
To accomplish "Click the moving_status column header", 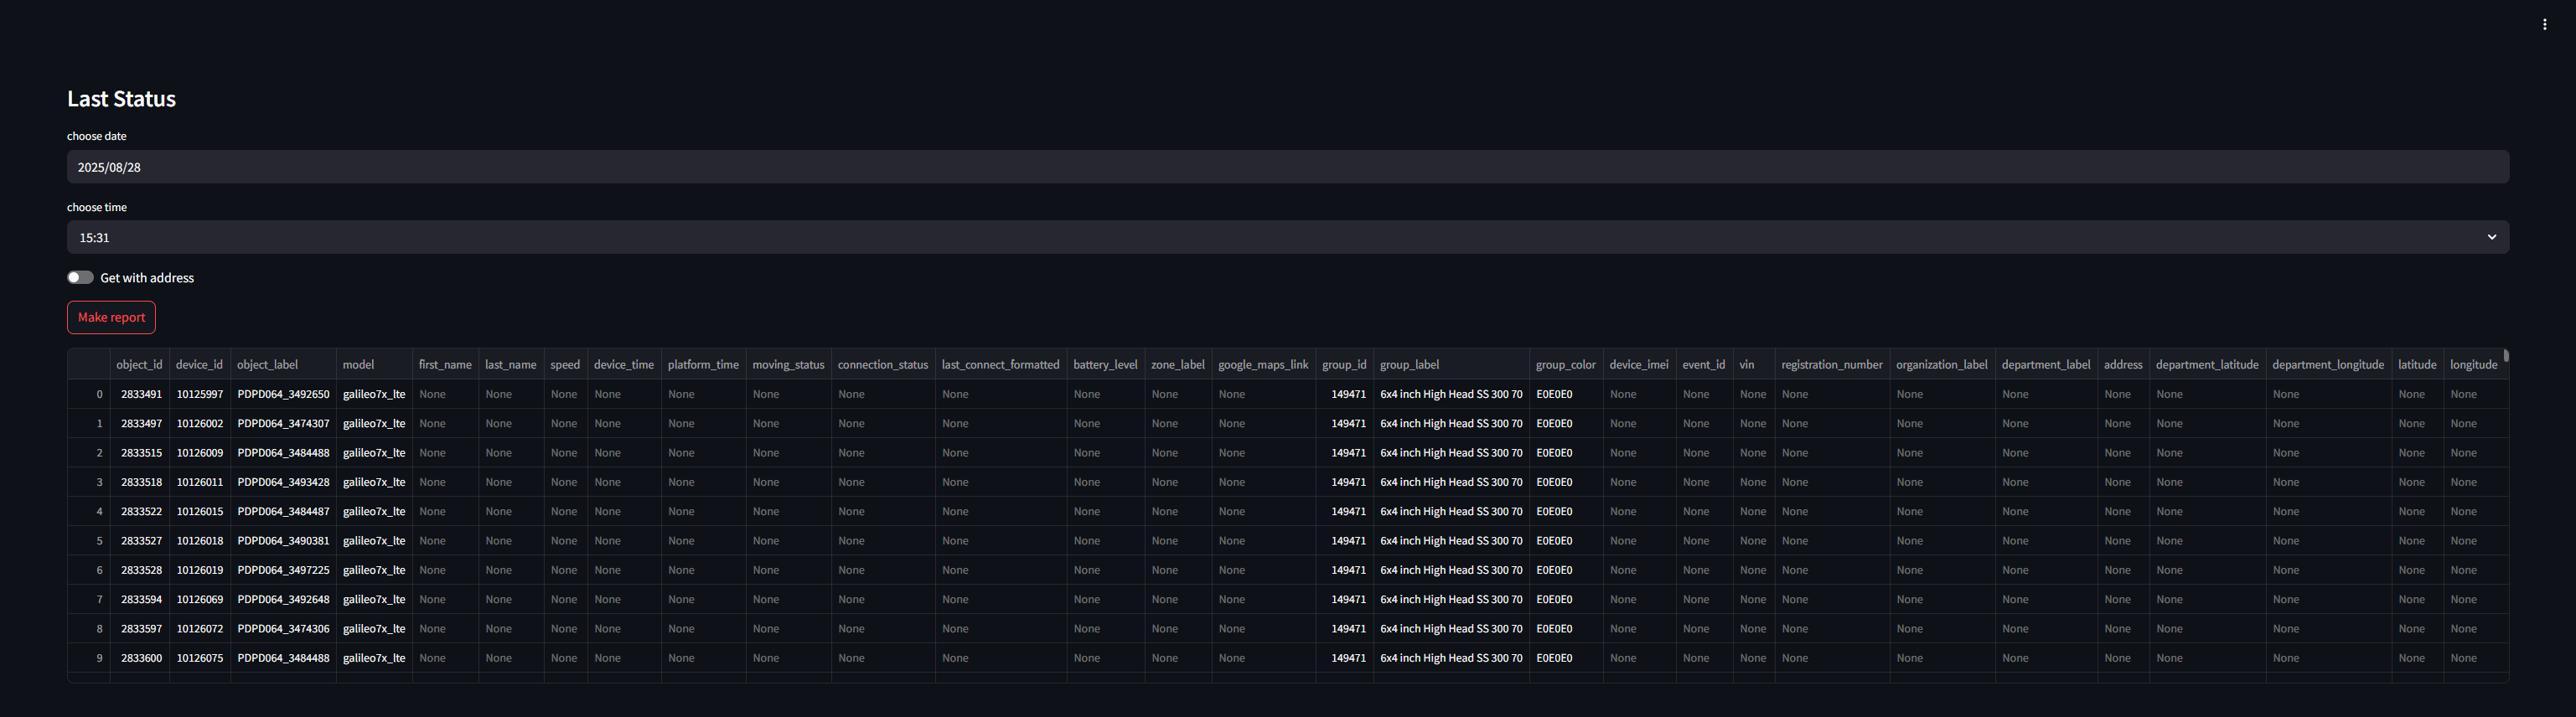I will pyautogui.click(x=788, y=365).
